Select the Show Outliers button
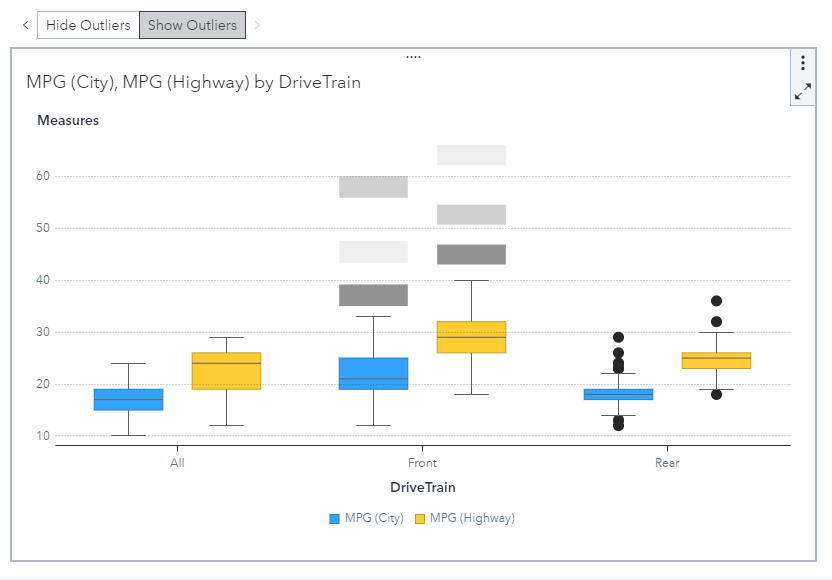 pyautogui.click(x=192, y=25)
